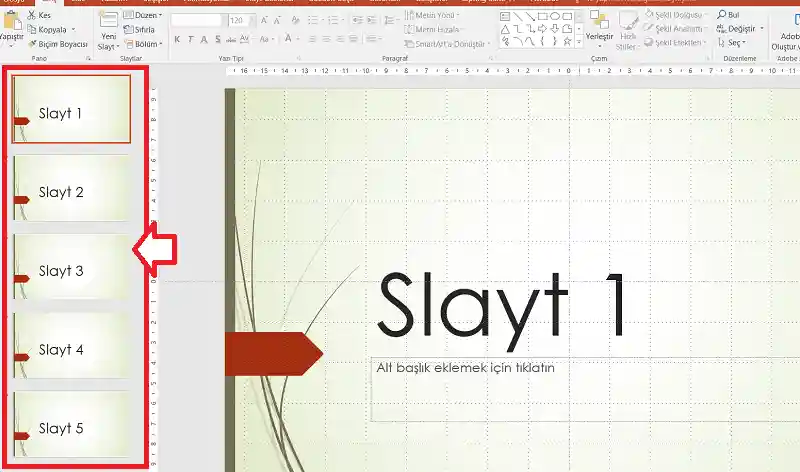
Task: Toggle strikethrough formatting
Action: 231,39
